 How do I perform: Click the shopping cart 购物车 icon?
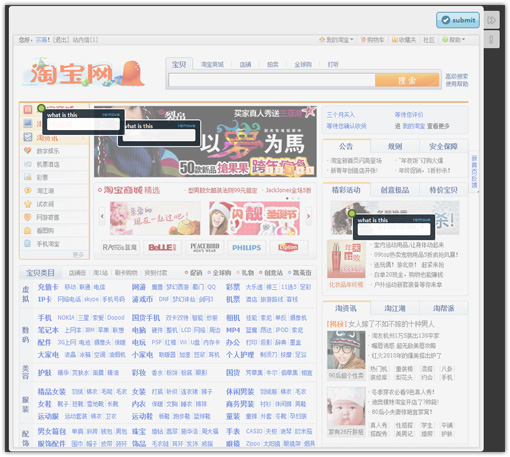[x=363, y=40]
